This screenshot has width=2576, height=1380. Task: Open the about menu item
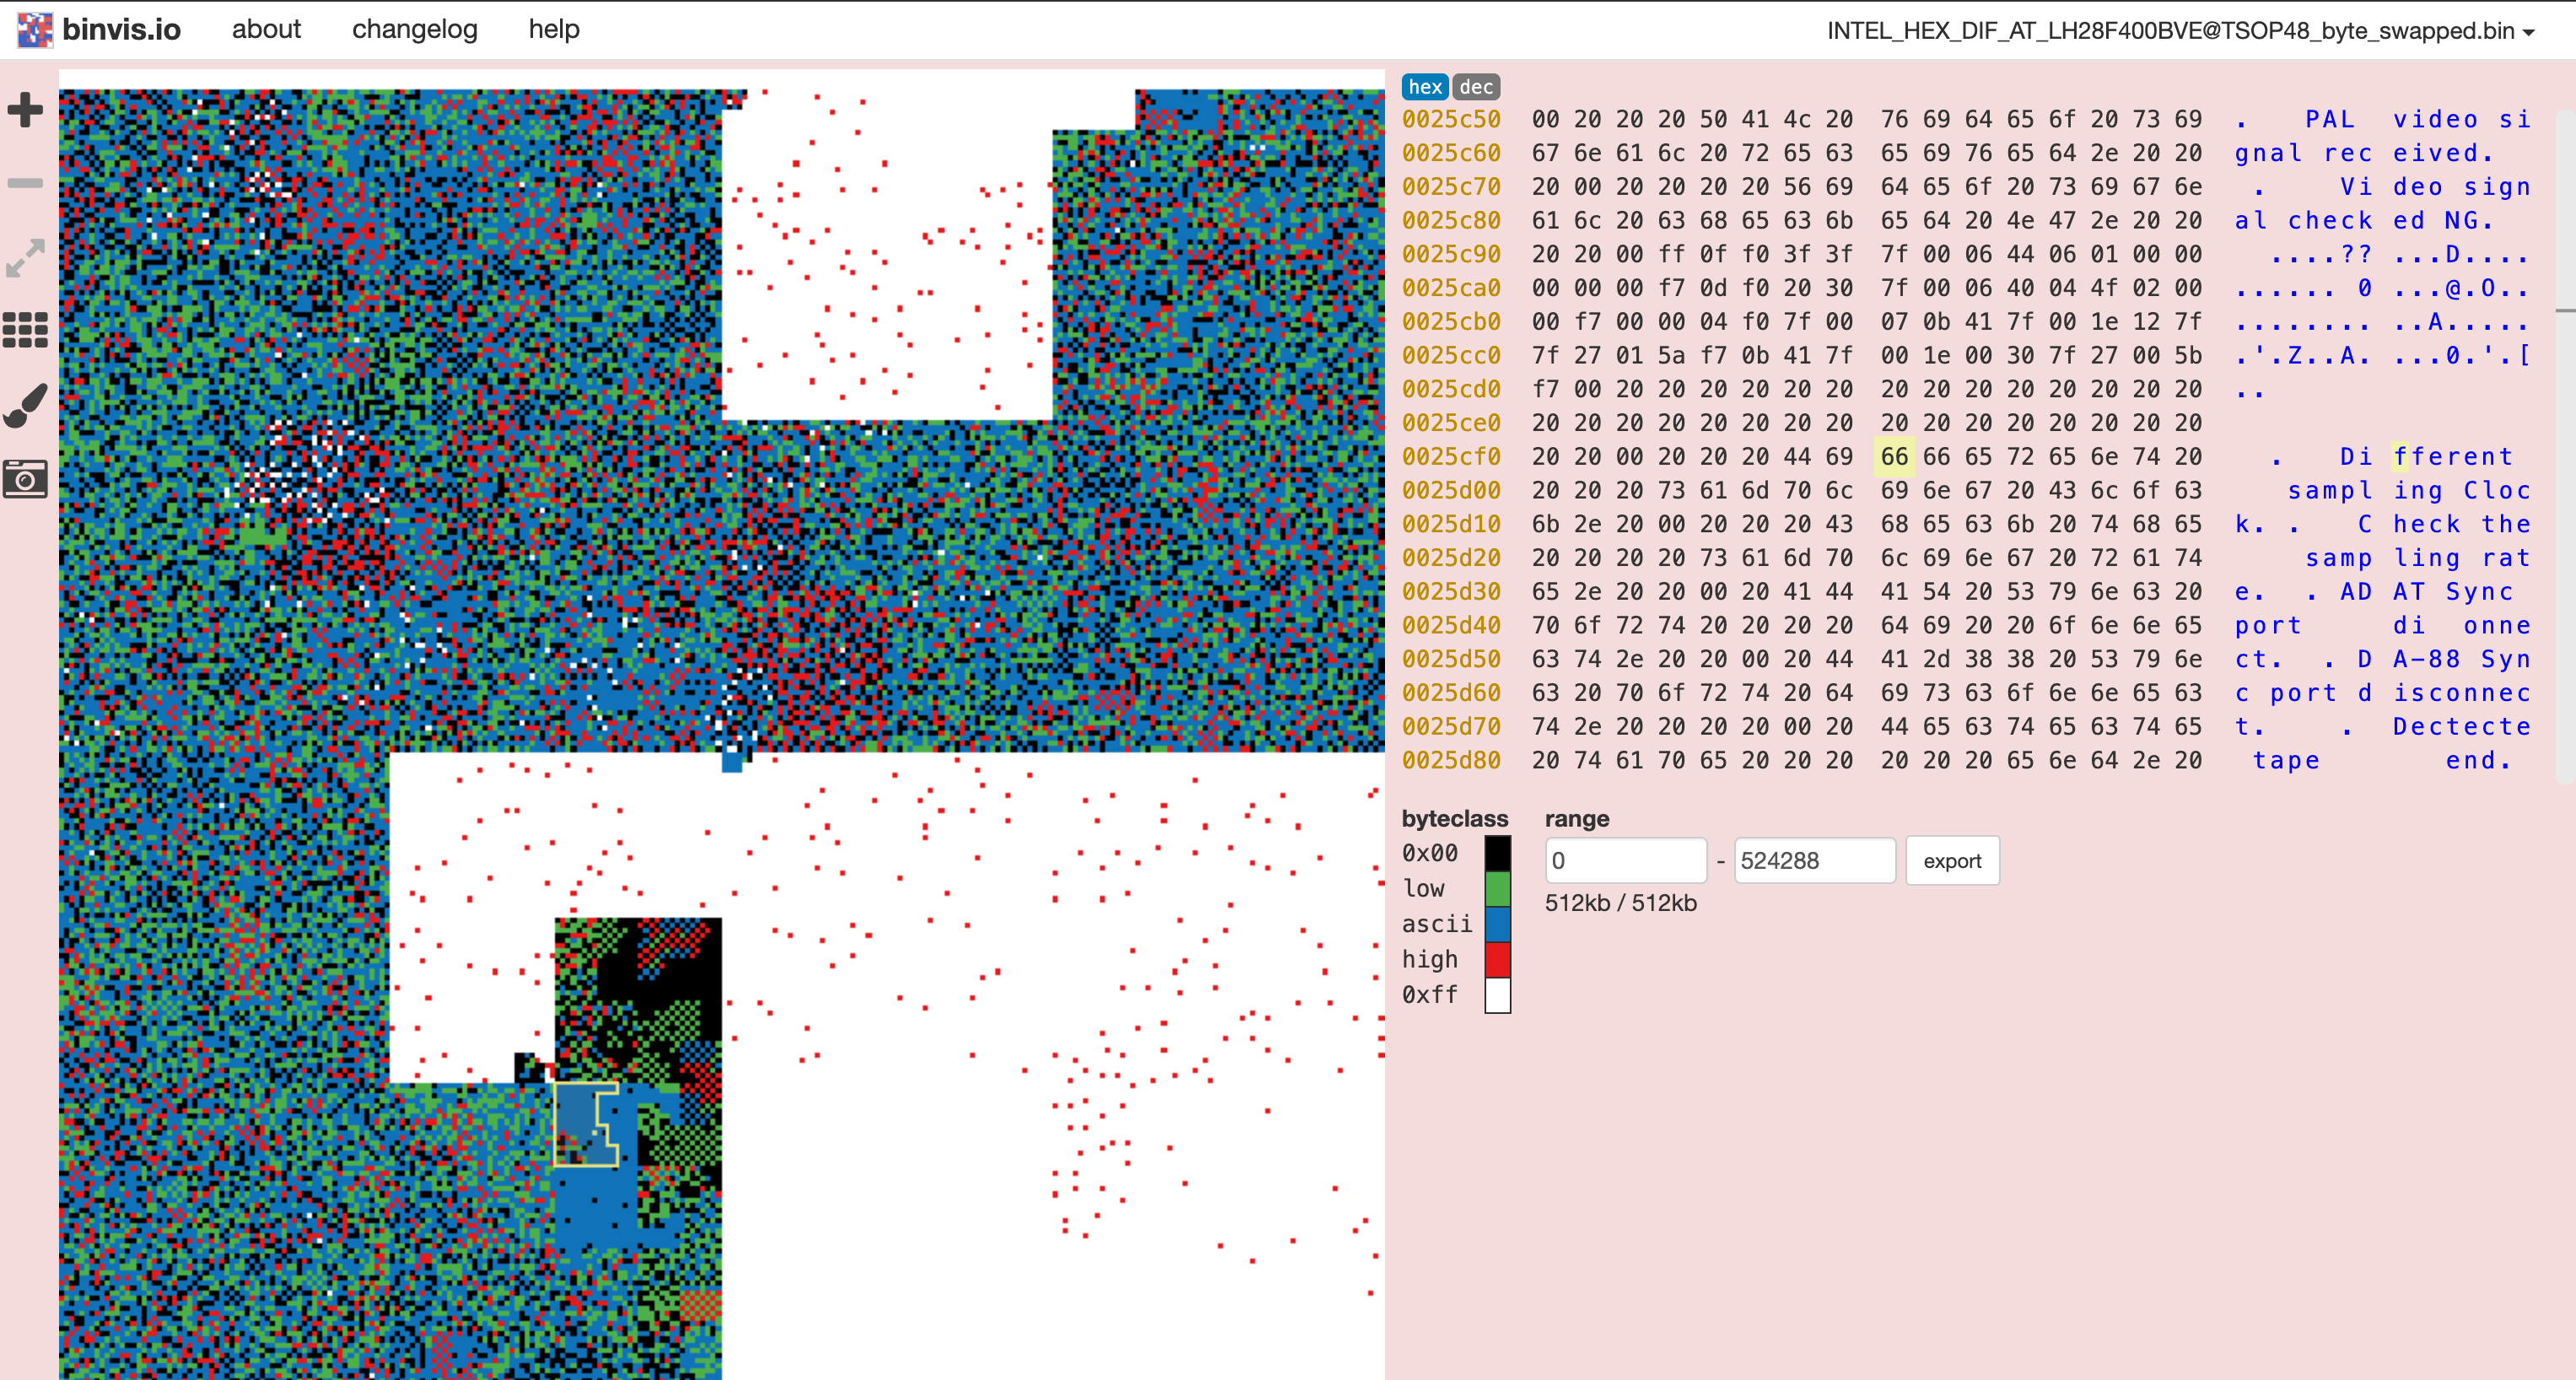pyautogui.click(x=266, y=30)
